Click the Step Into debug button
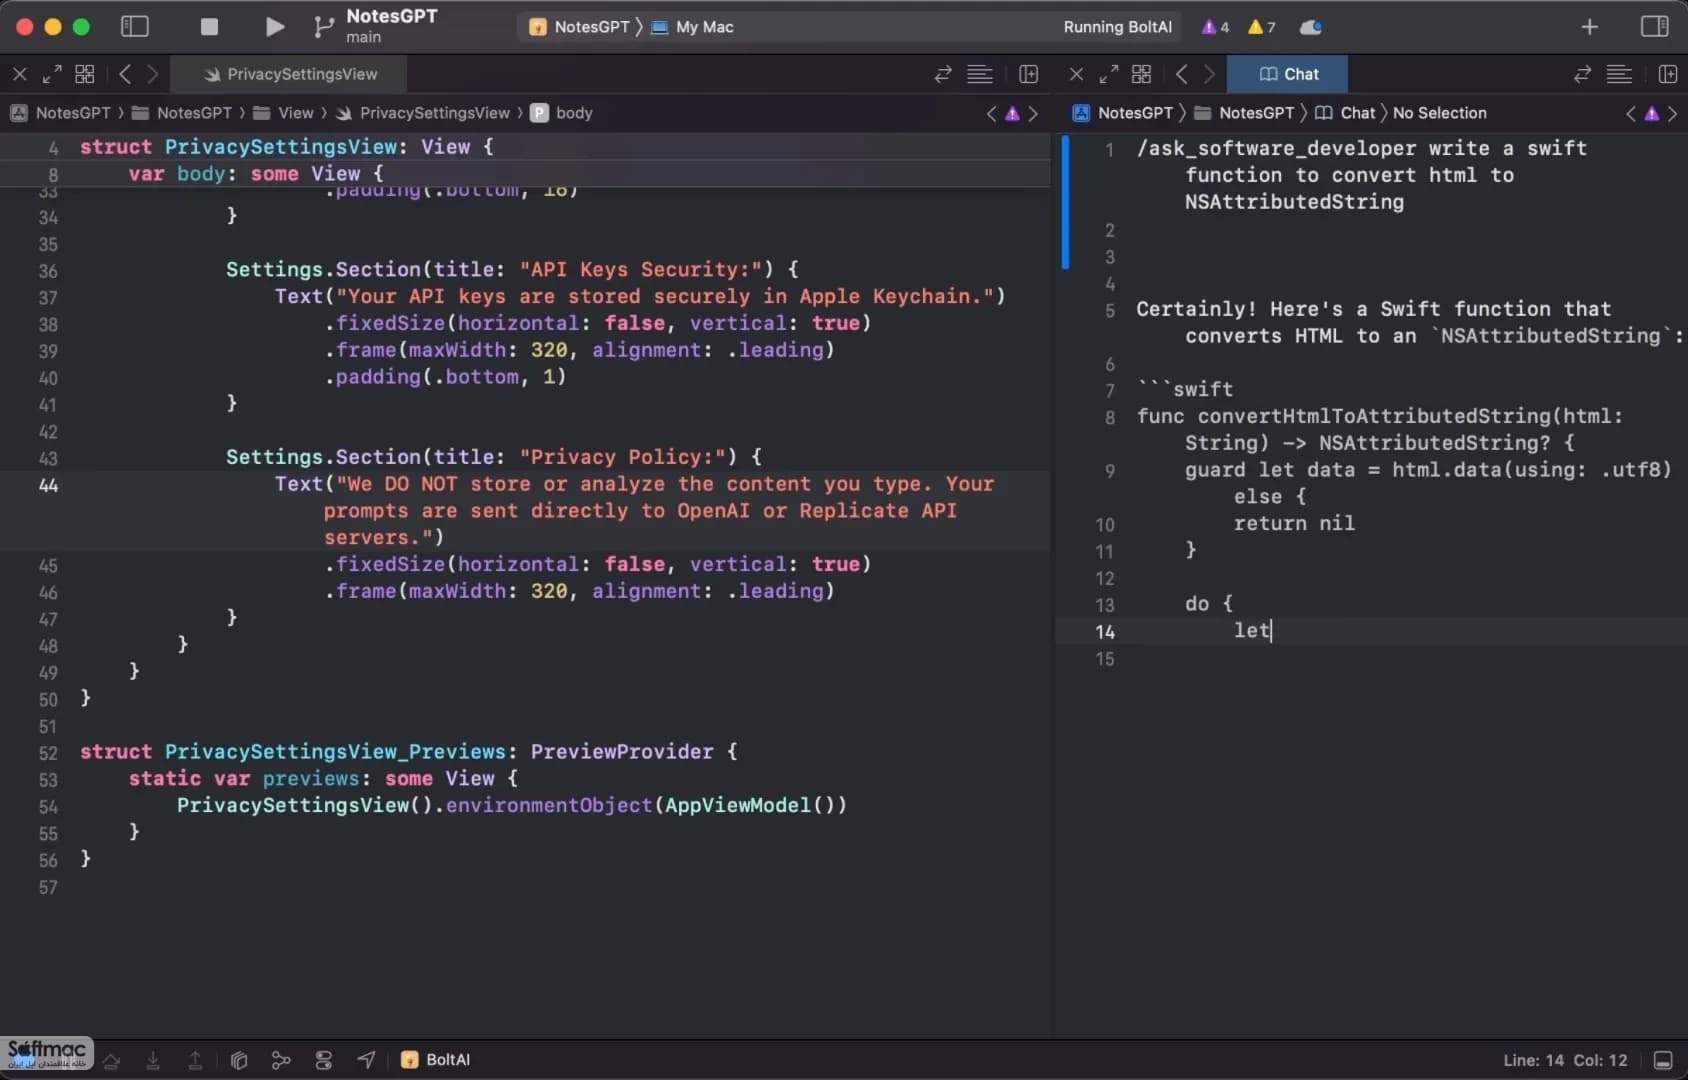Image resolution: width=1688 pixels, height=1080 pixels. point(153,1060)
